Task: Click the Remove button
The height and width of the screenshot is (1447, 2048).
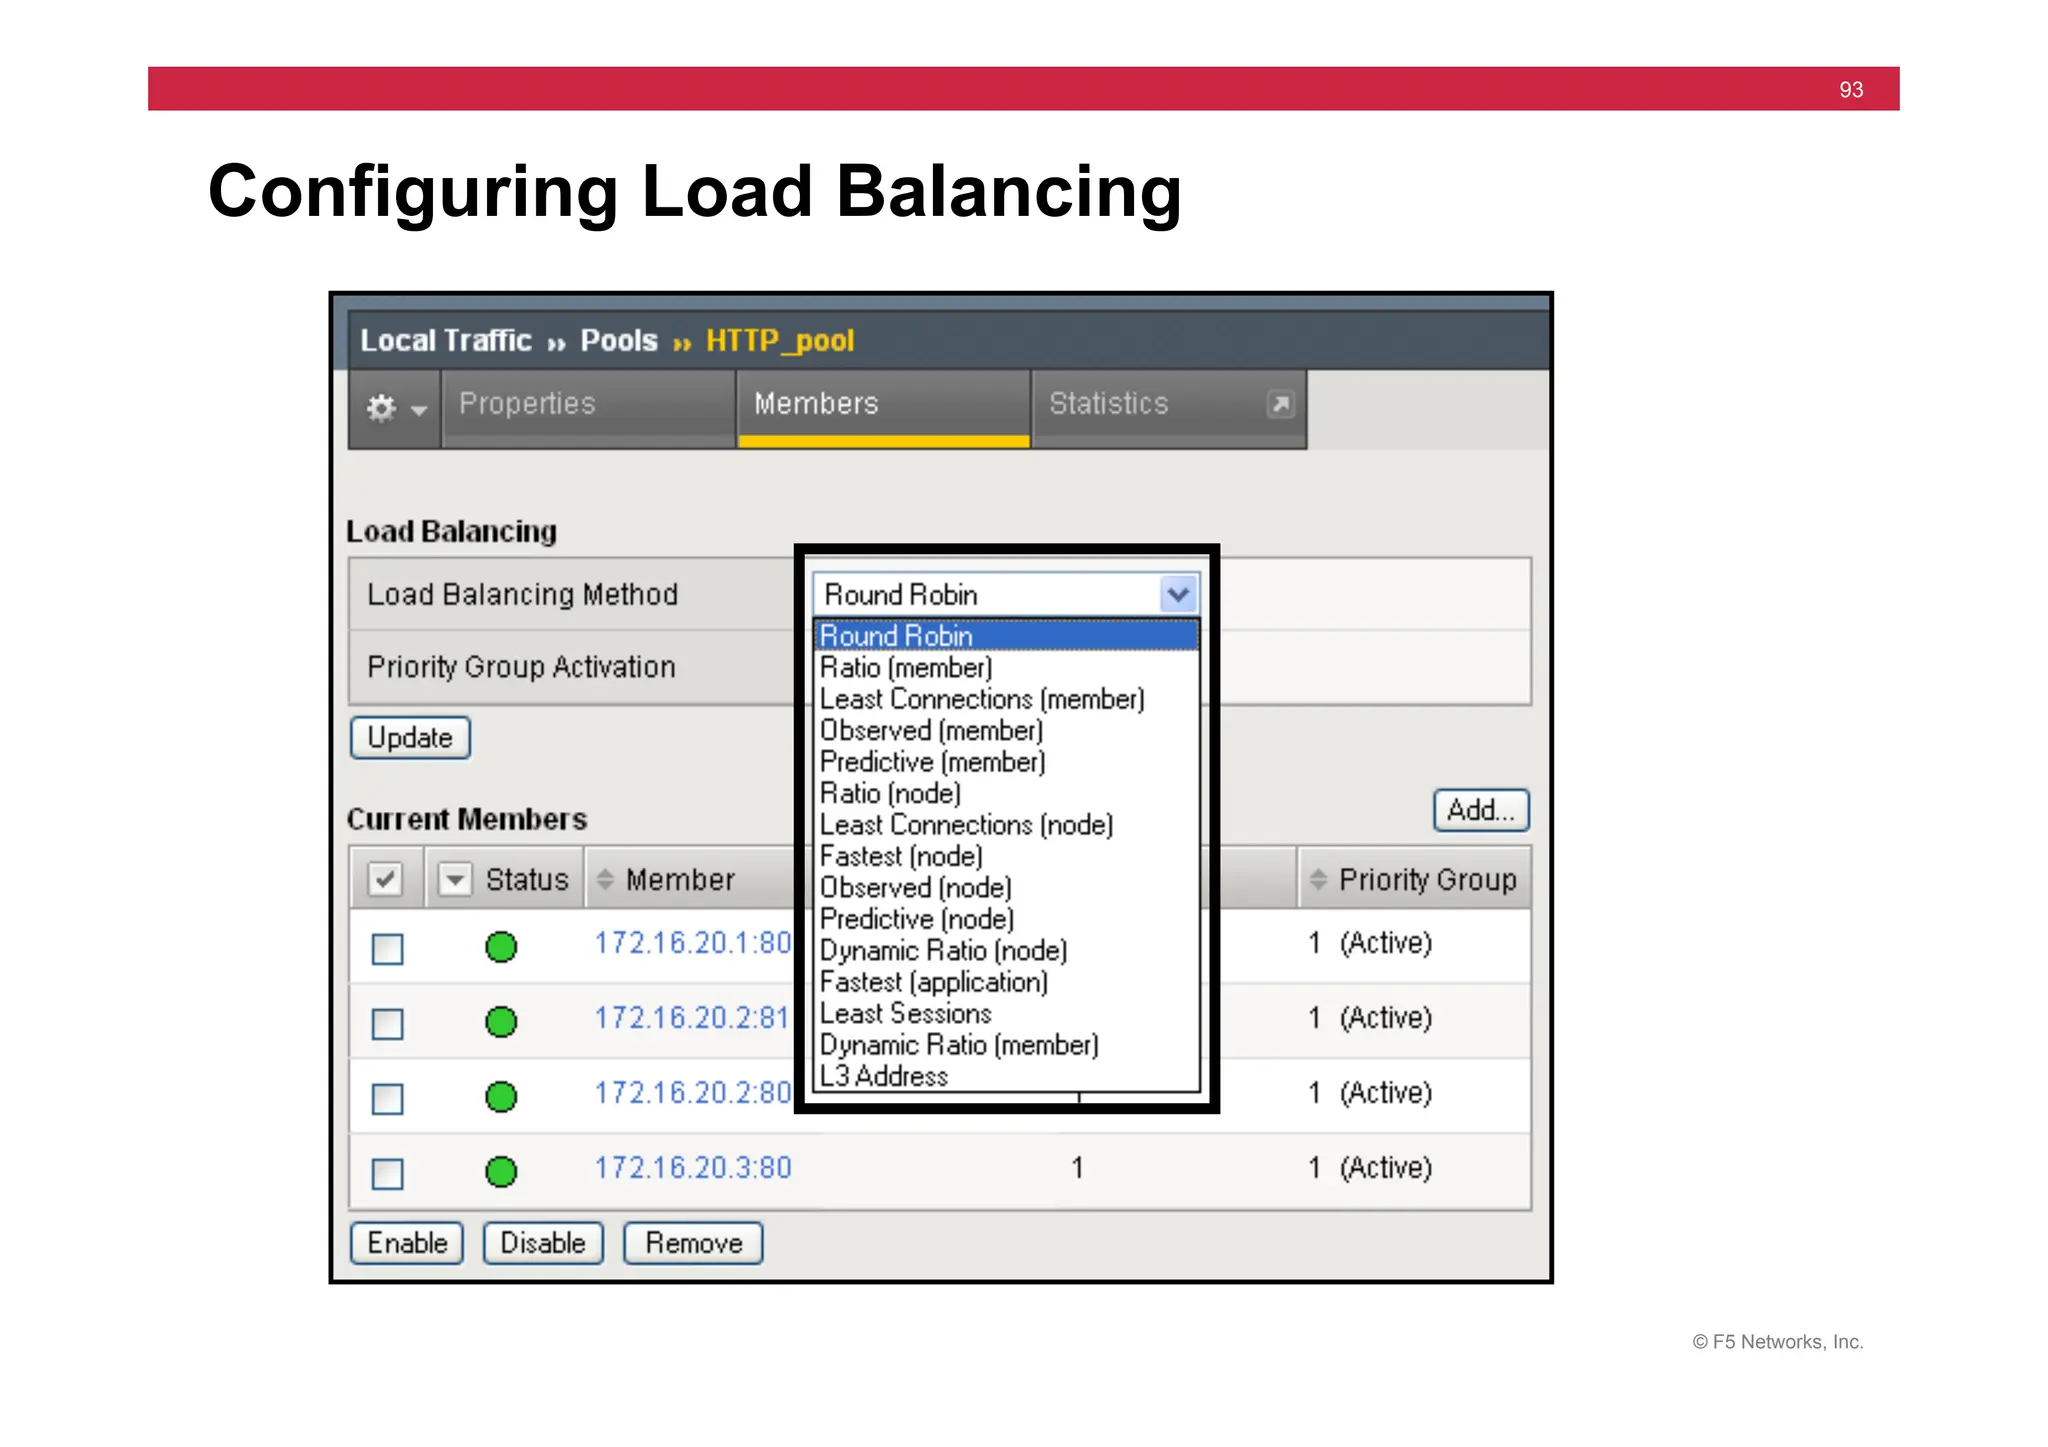Action: [x=694, y=1243]
